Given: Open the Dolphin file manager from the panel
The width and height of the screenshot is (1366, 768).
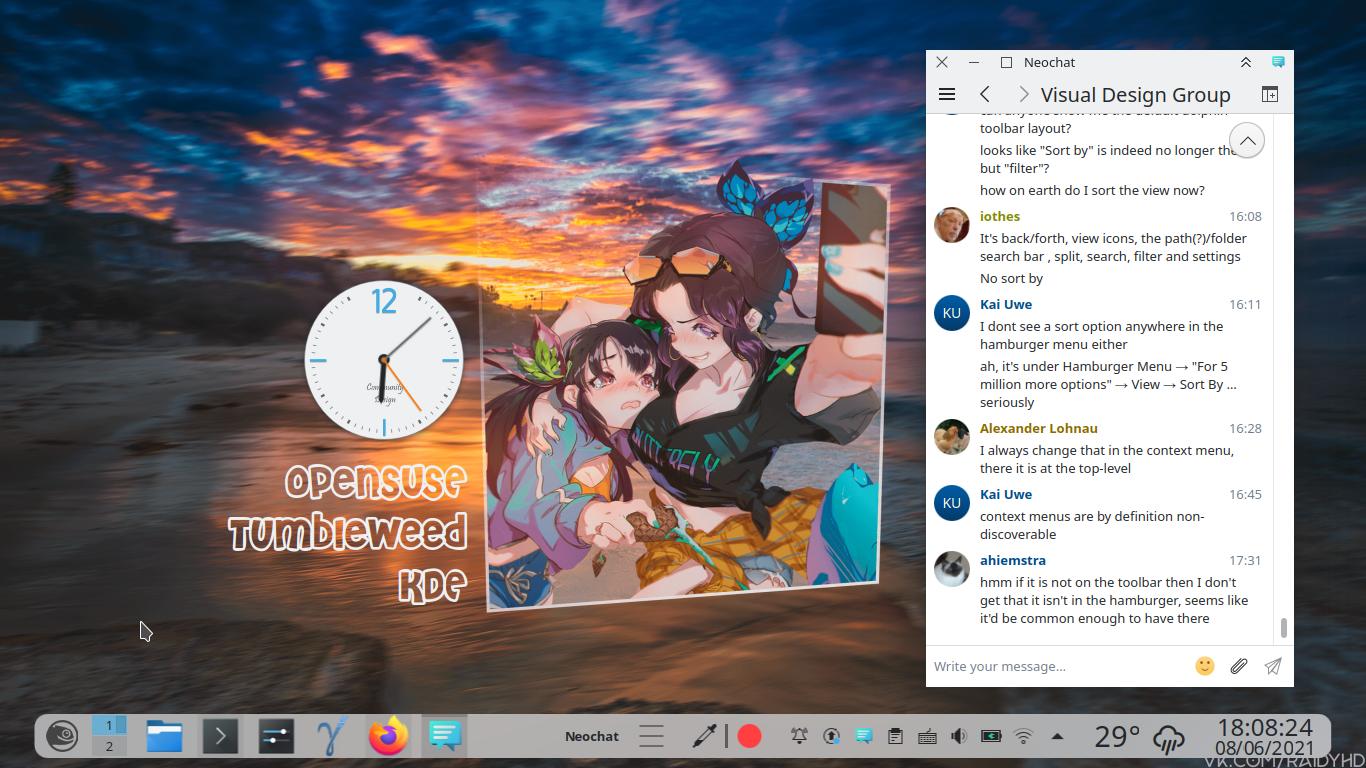Looking at the screenshot, I should tap(164, 736).
